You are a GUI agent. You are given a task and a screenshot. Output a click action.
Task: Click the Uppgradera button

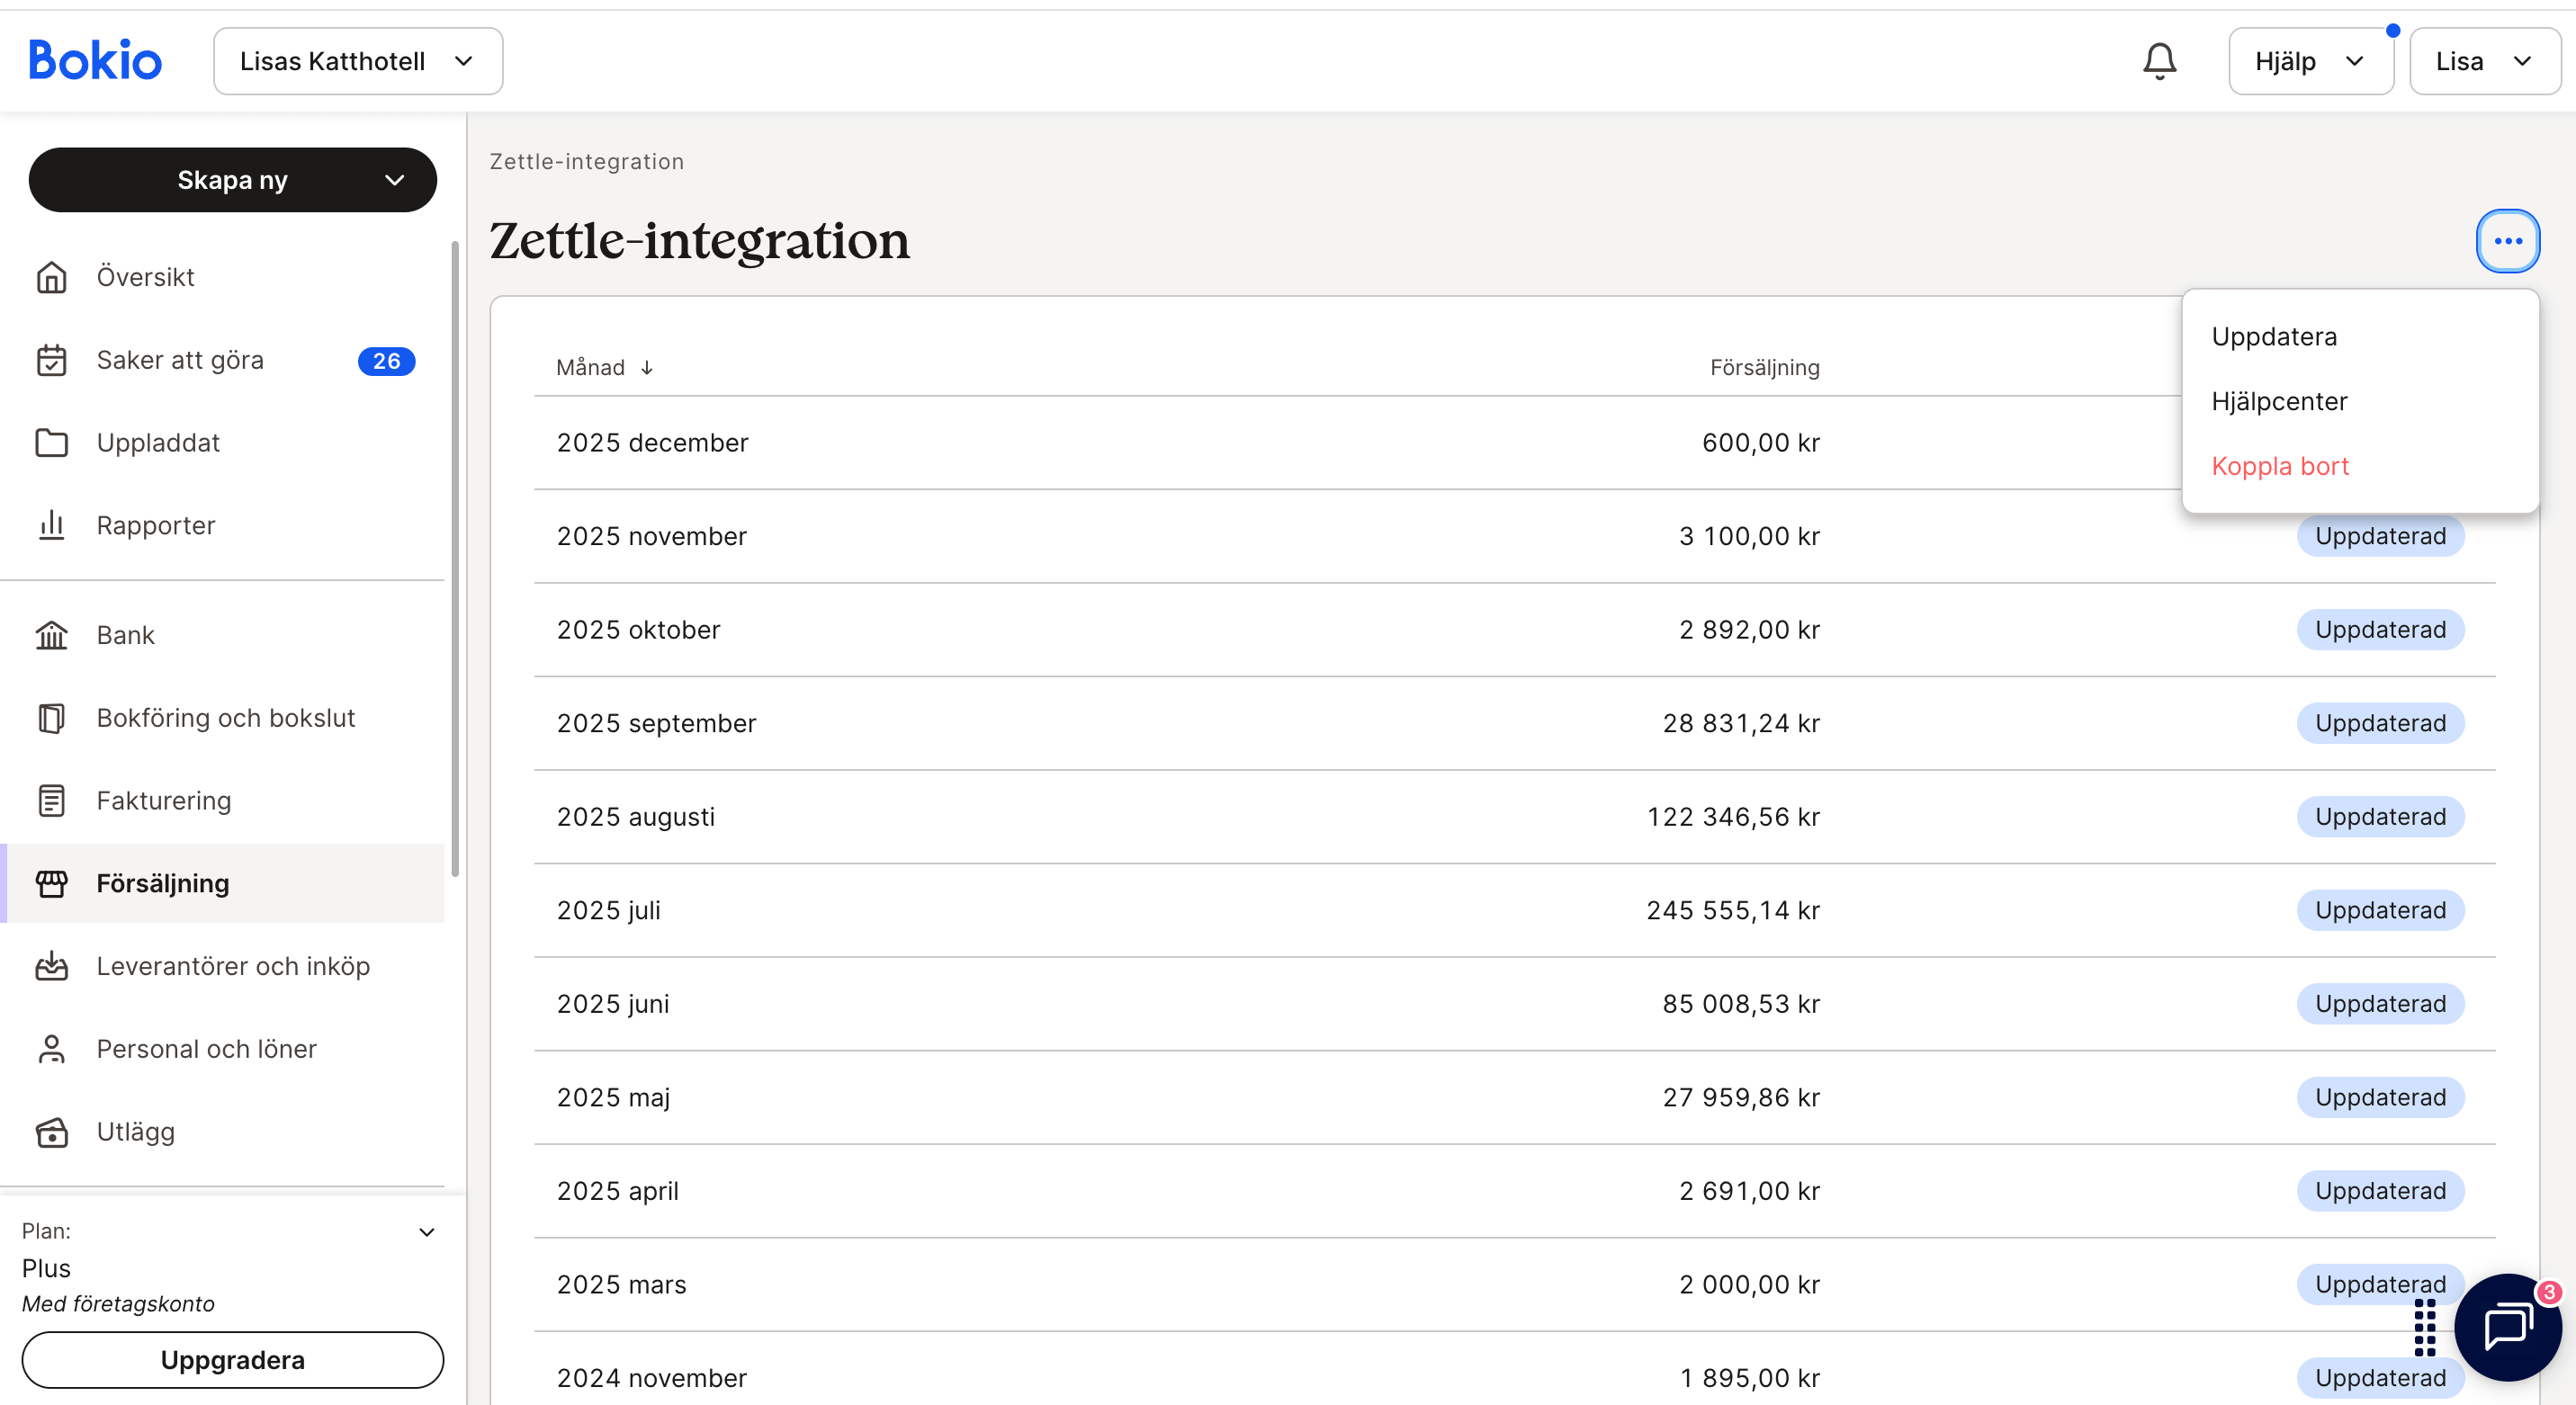(232, 1360)
